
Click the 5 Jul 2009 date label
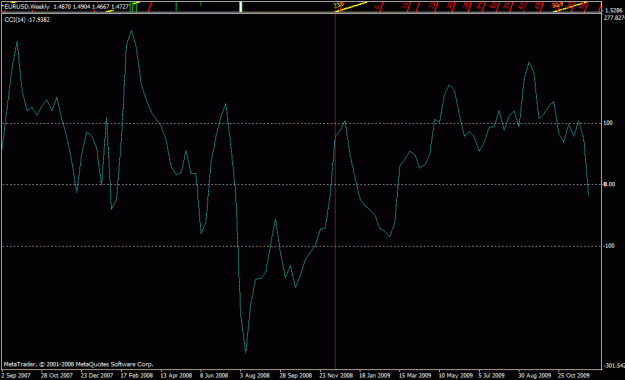(x=491, y=376)
